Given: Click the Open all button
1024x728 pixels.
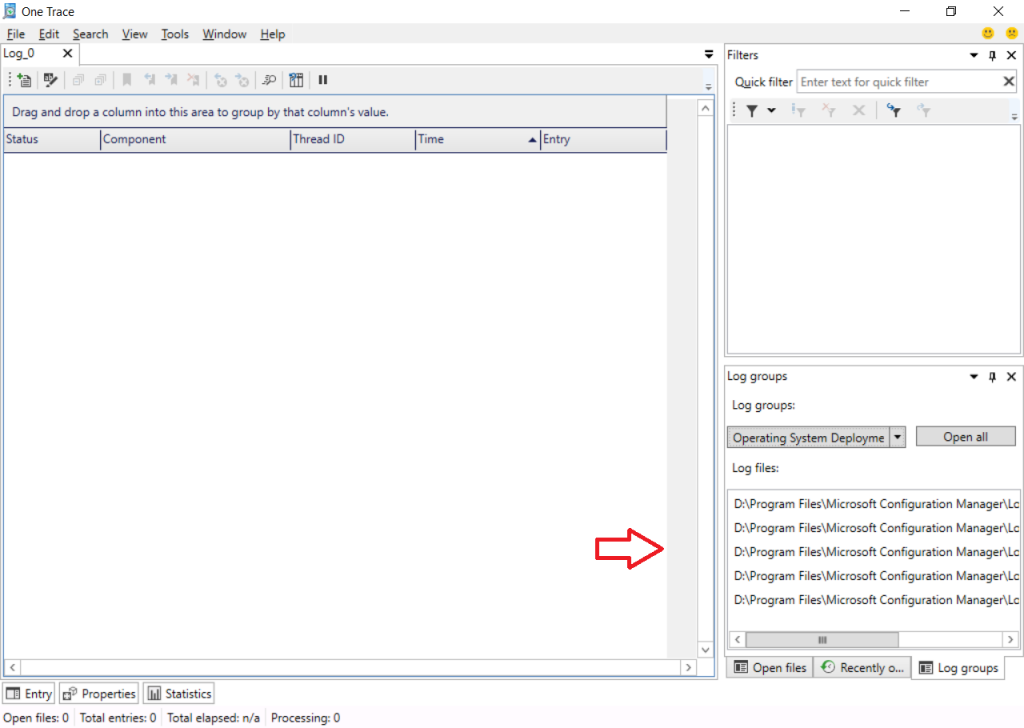Looking at the screenshot, I should pyautogui.click(x=965, y=436).
